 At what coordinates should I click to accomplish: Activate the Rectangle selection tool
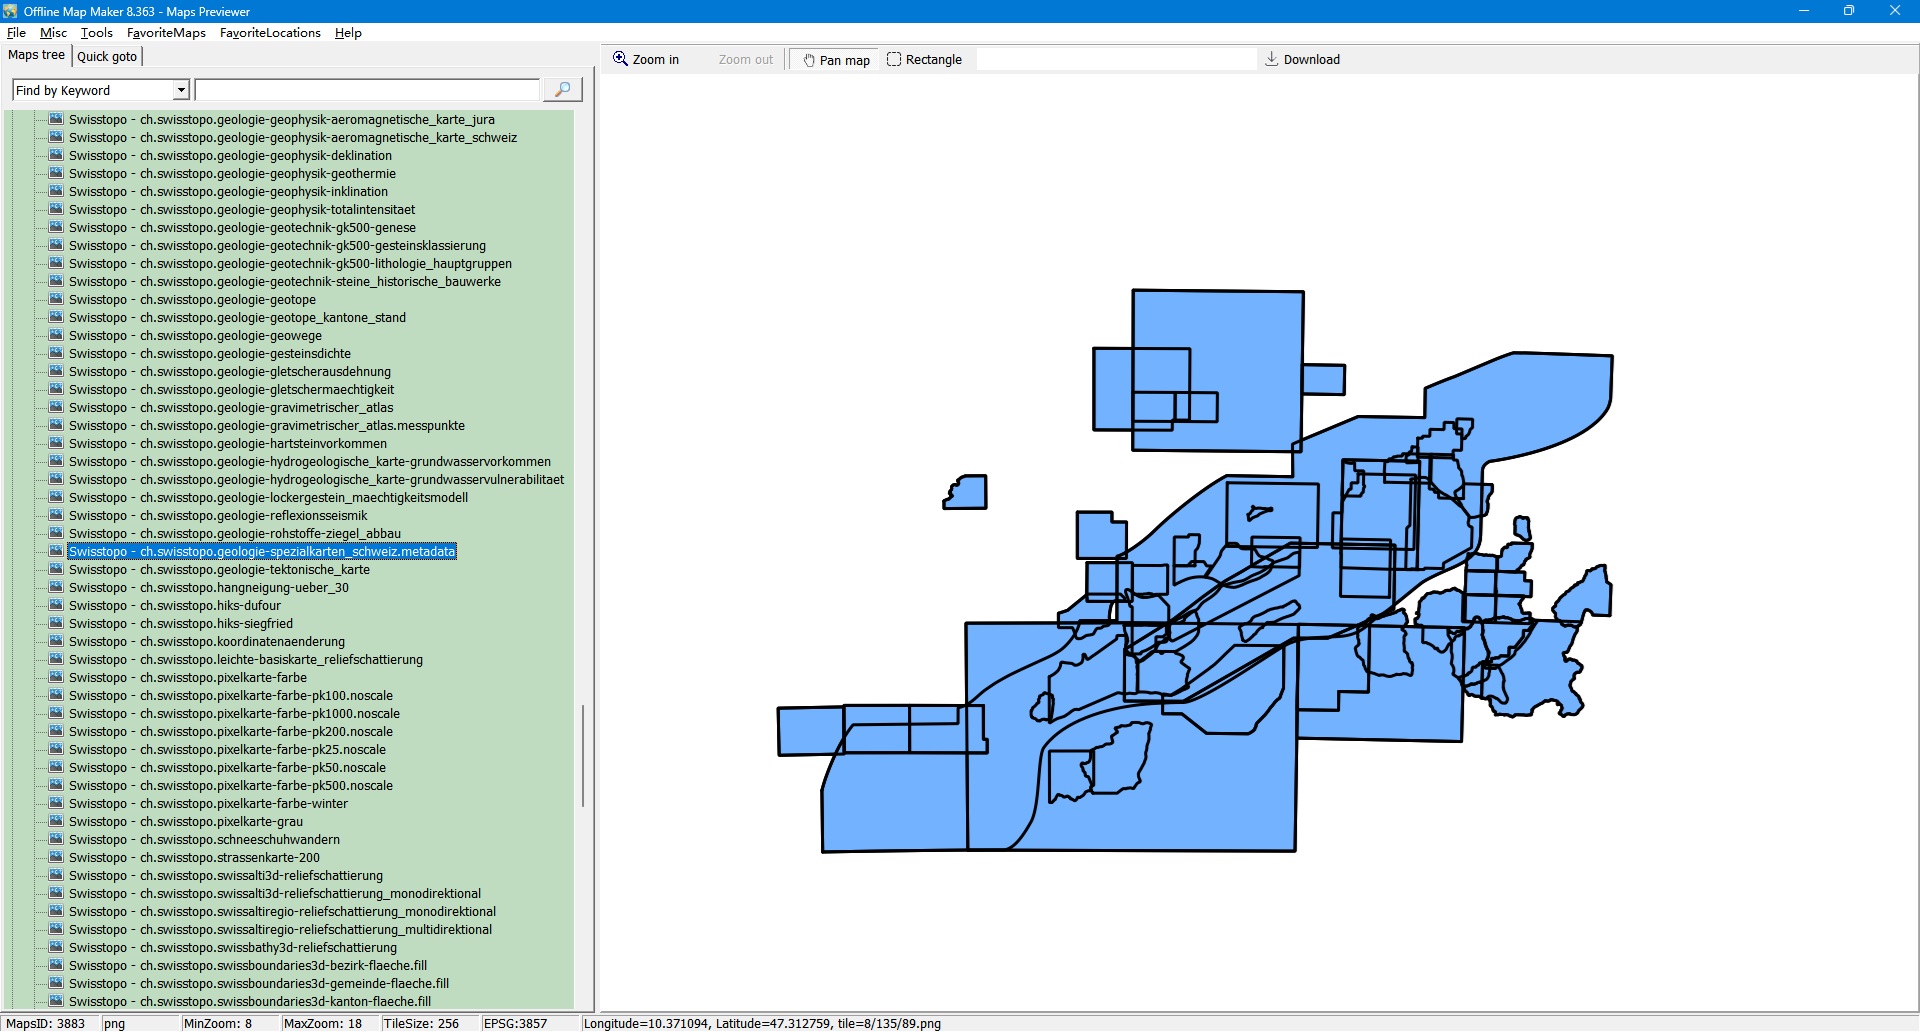pyautogui.click(x=924, y=60)
